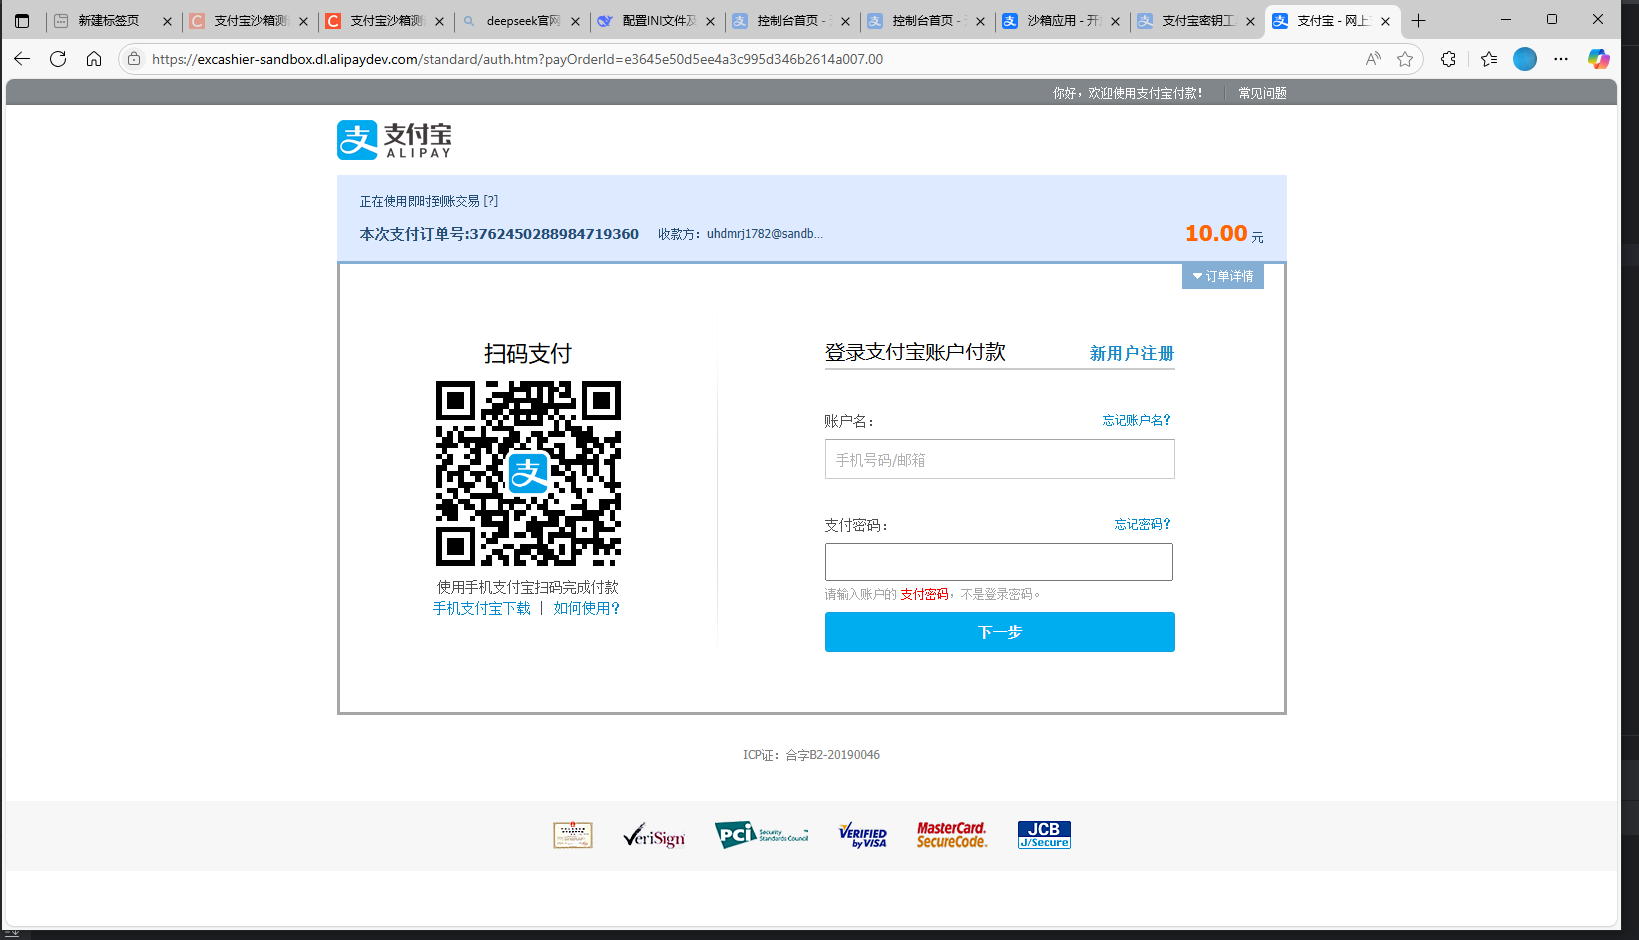Click the VeriSign badge
This screenshot has height=940, width=1639.
tap(654, 836)
